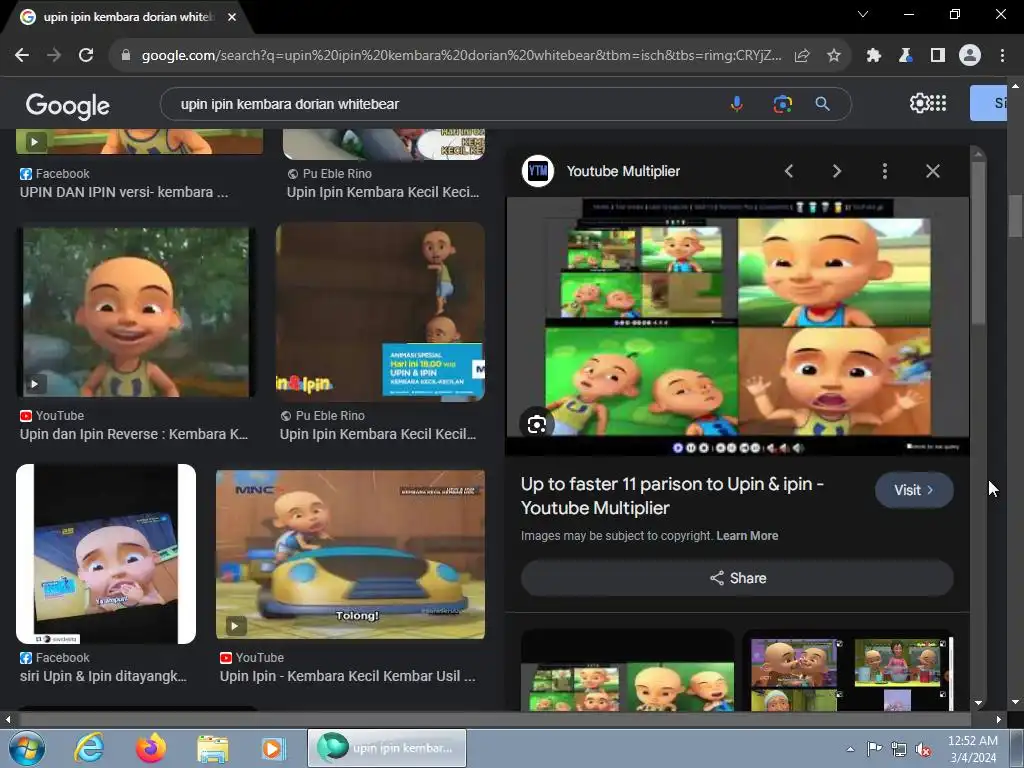The image size is (1024, 768).
Task: Open Upin dan Ipin Reverse YouTube thumbnail
Action: [136, 312]
